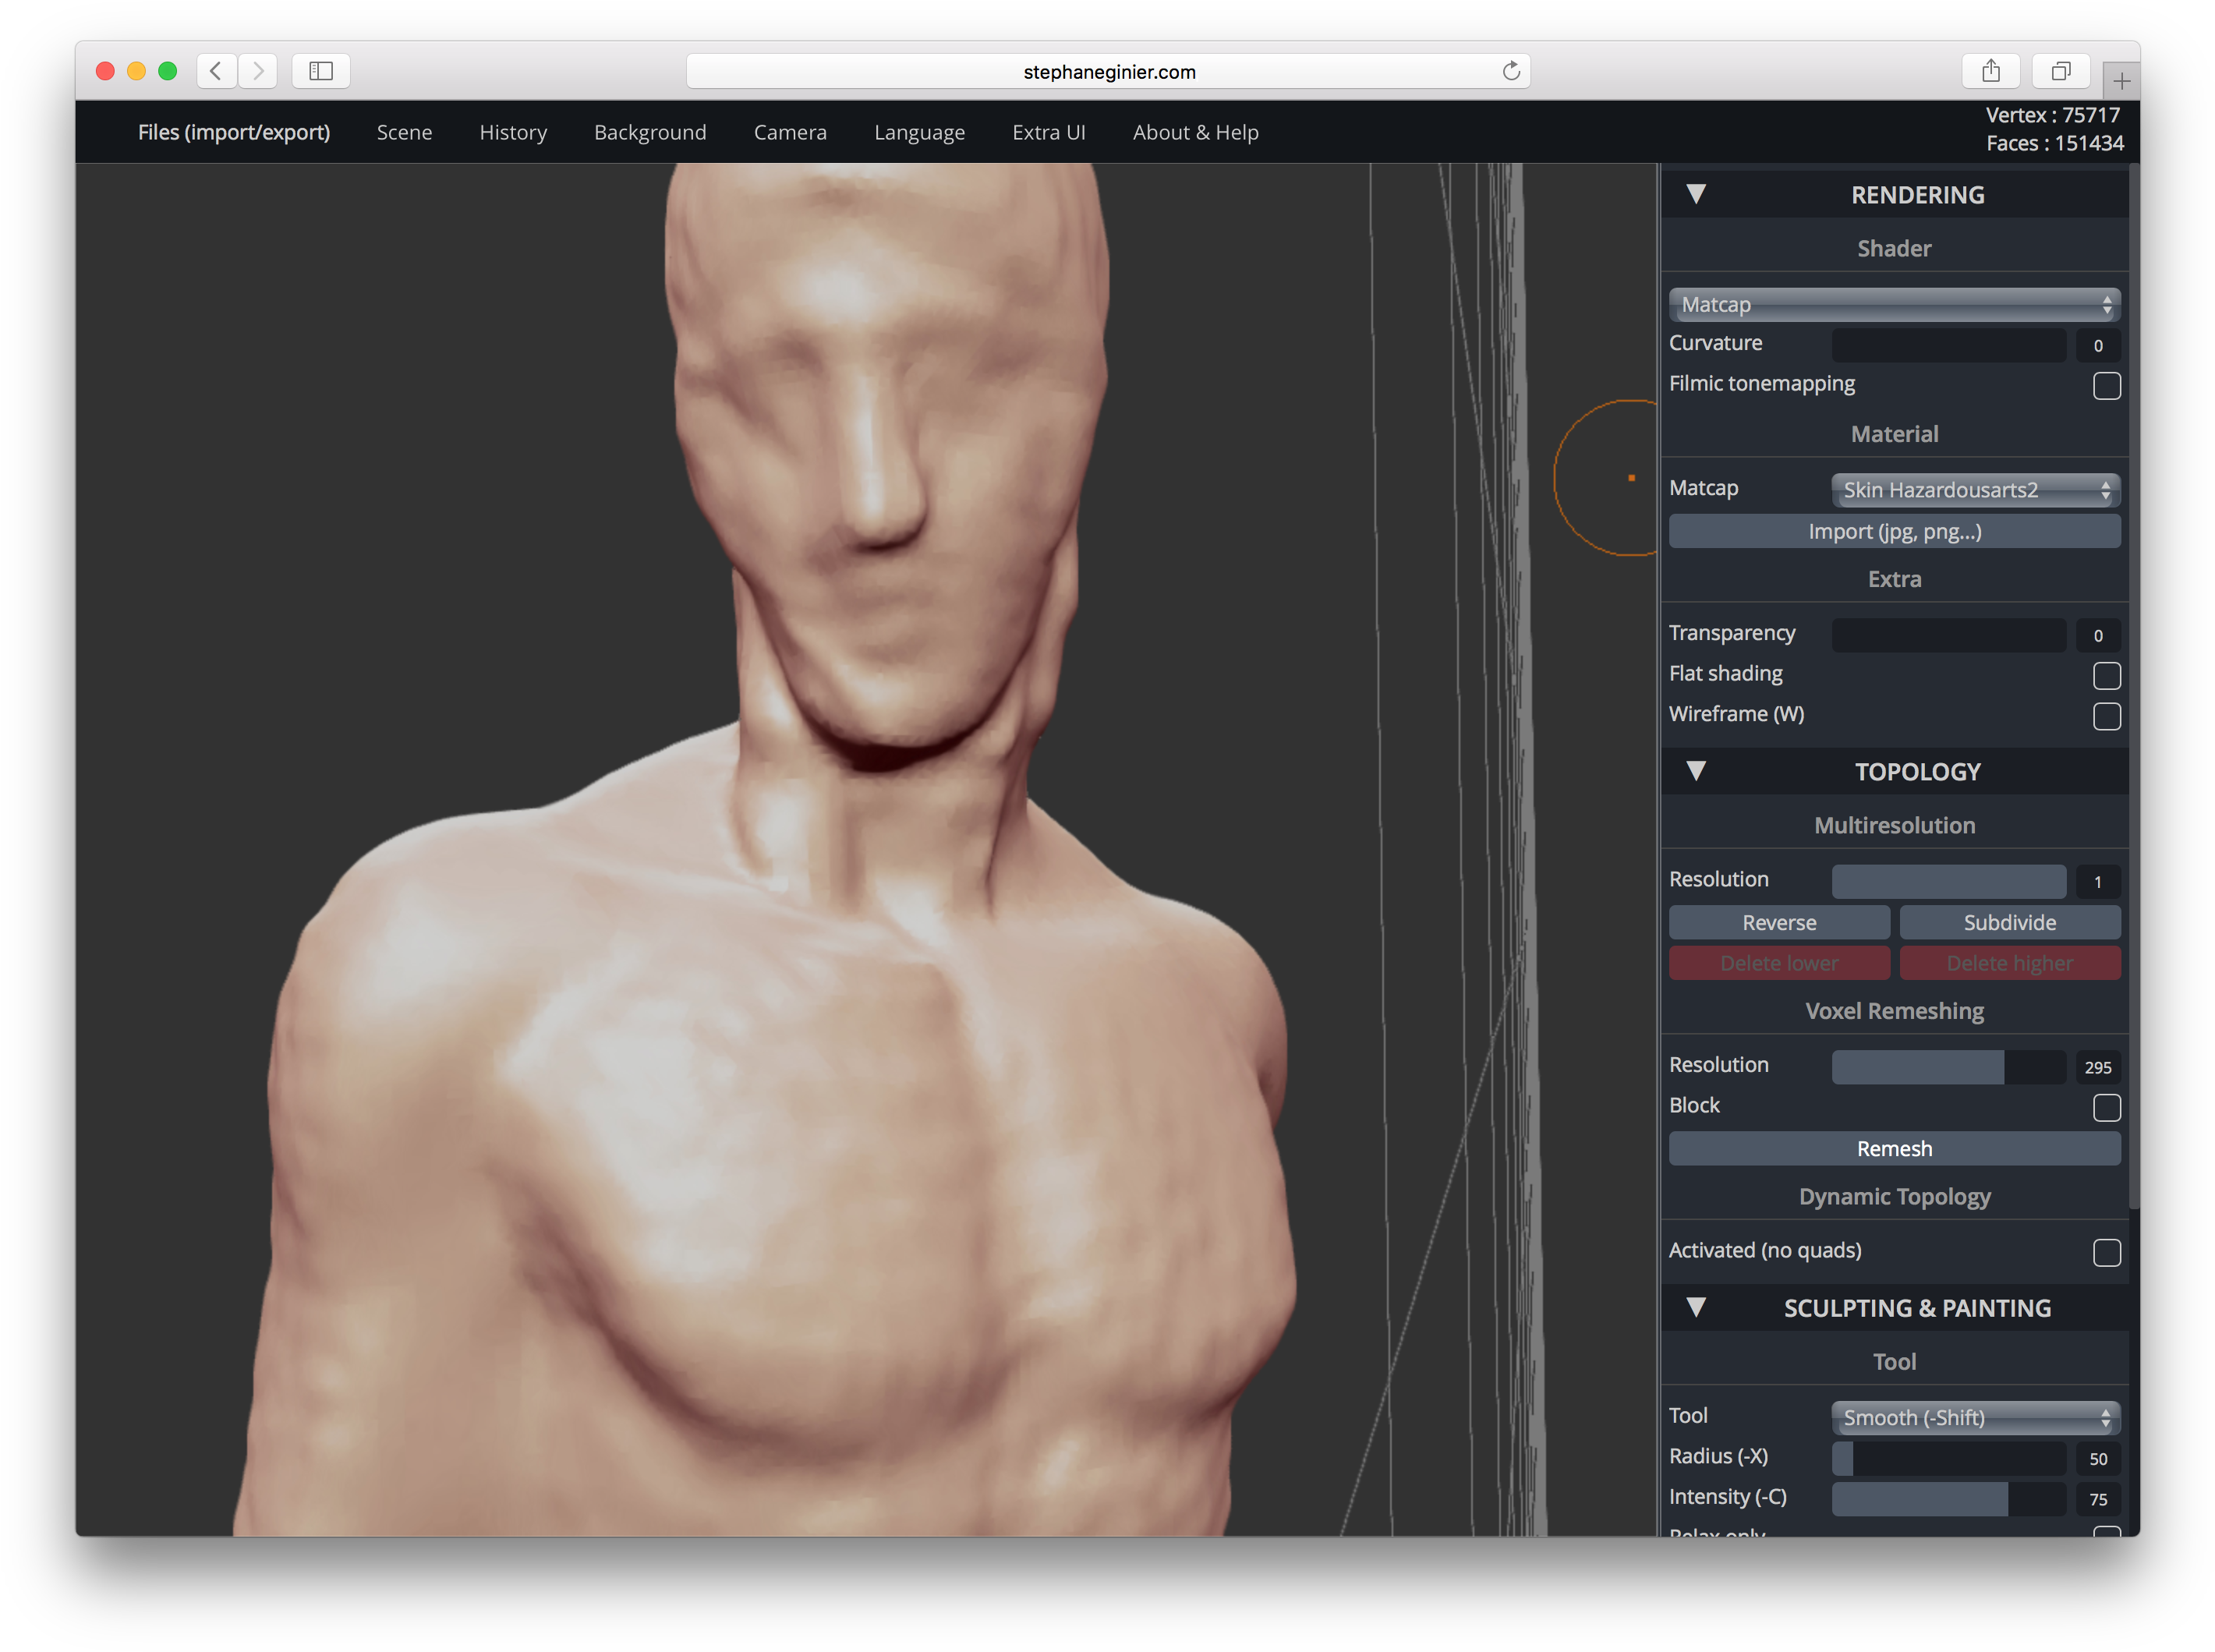Collapse the RENDERING panel with its triangle

(1696, 194)
